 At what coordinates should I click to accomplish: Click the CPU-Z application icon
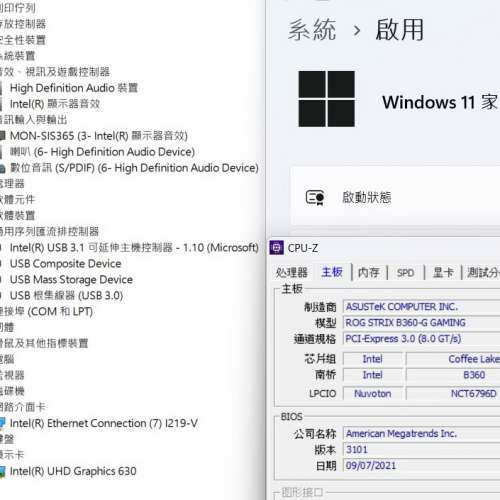tap(276, 248)
